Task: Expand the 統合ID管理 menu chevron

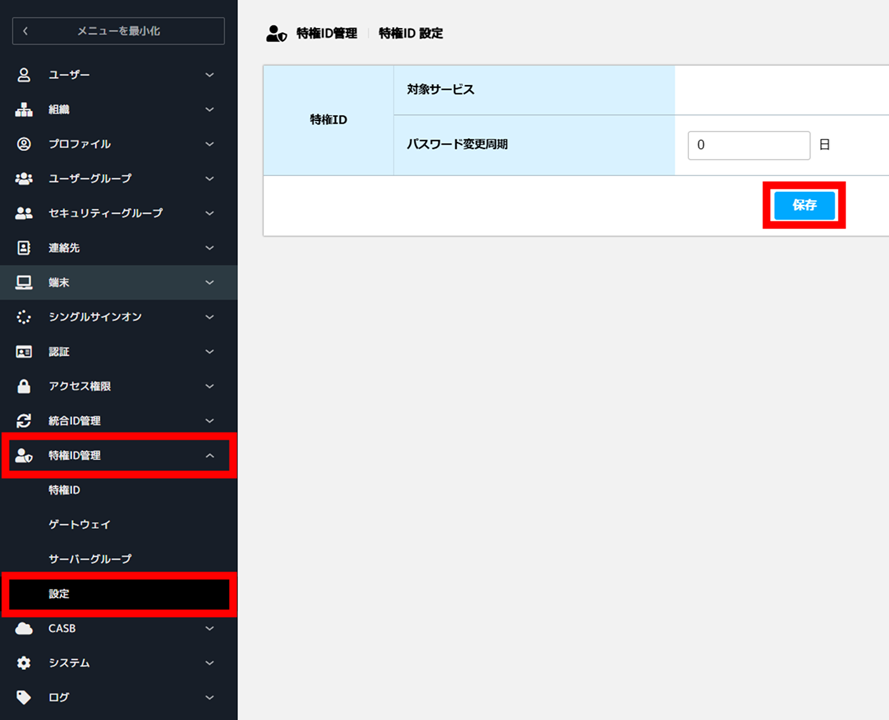Action: tap(210, 421)
